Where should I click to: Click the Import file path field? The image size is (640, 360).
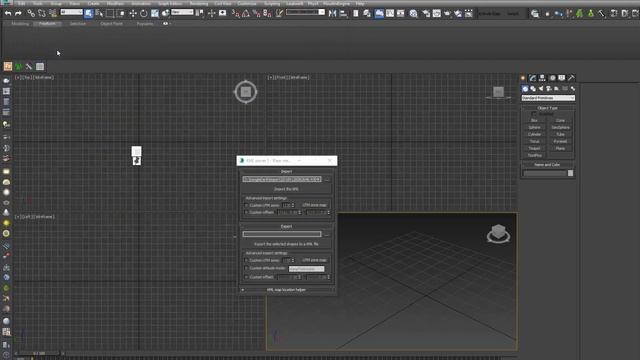(x=282, y=180)
